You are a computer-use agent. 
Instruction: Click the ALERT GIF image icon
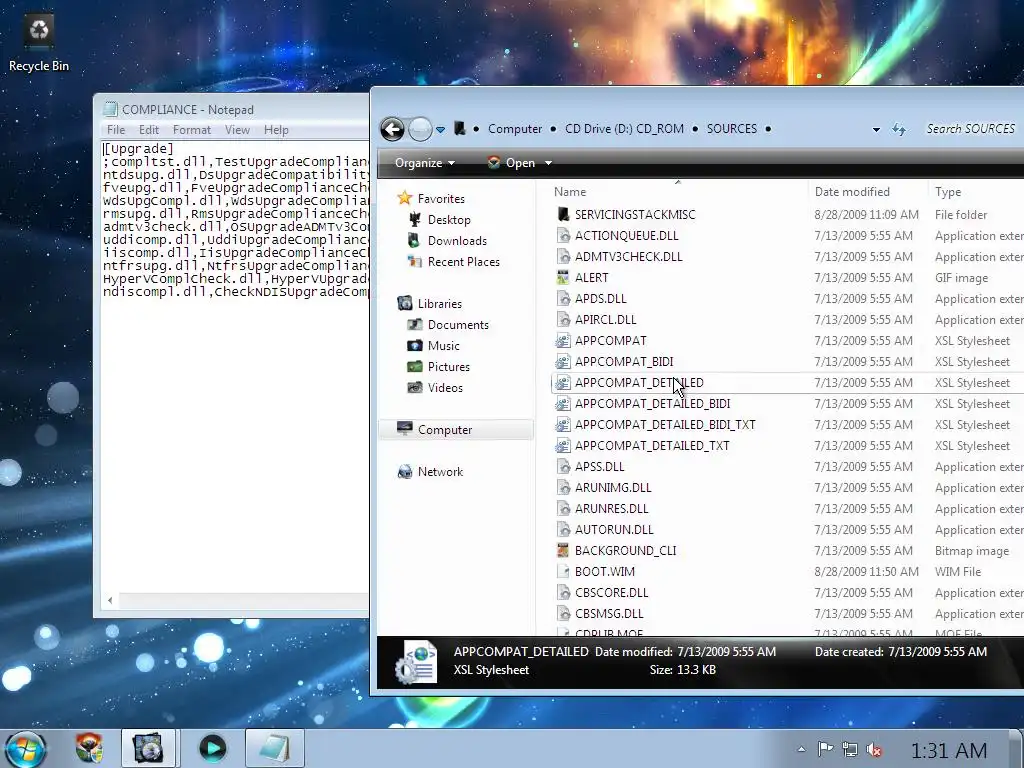pyautogui.click(x=562, y=278)
